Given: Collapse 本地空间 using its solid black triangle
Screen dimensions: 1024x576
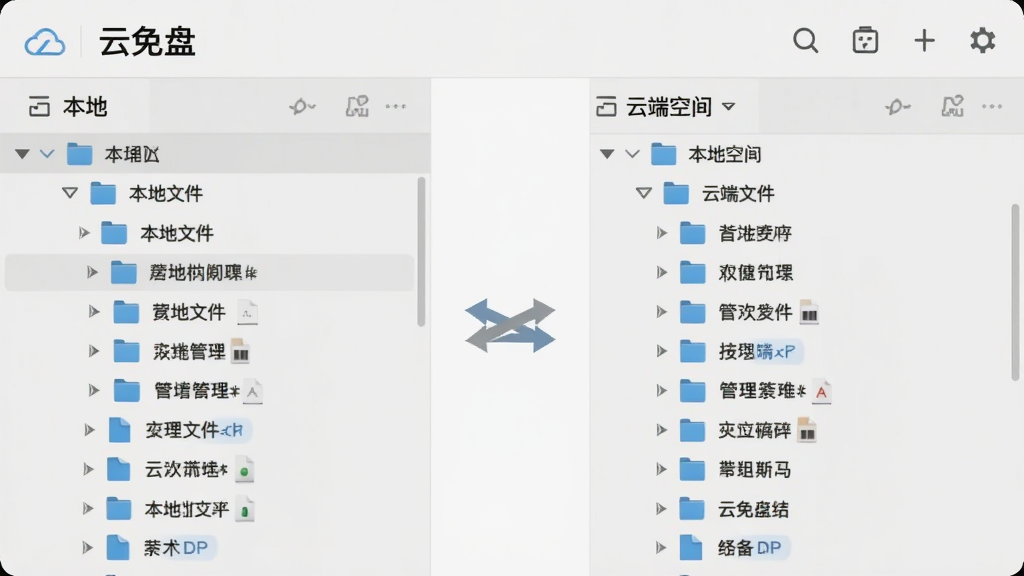Looking at the screenshot, I should click(607, 154).
